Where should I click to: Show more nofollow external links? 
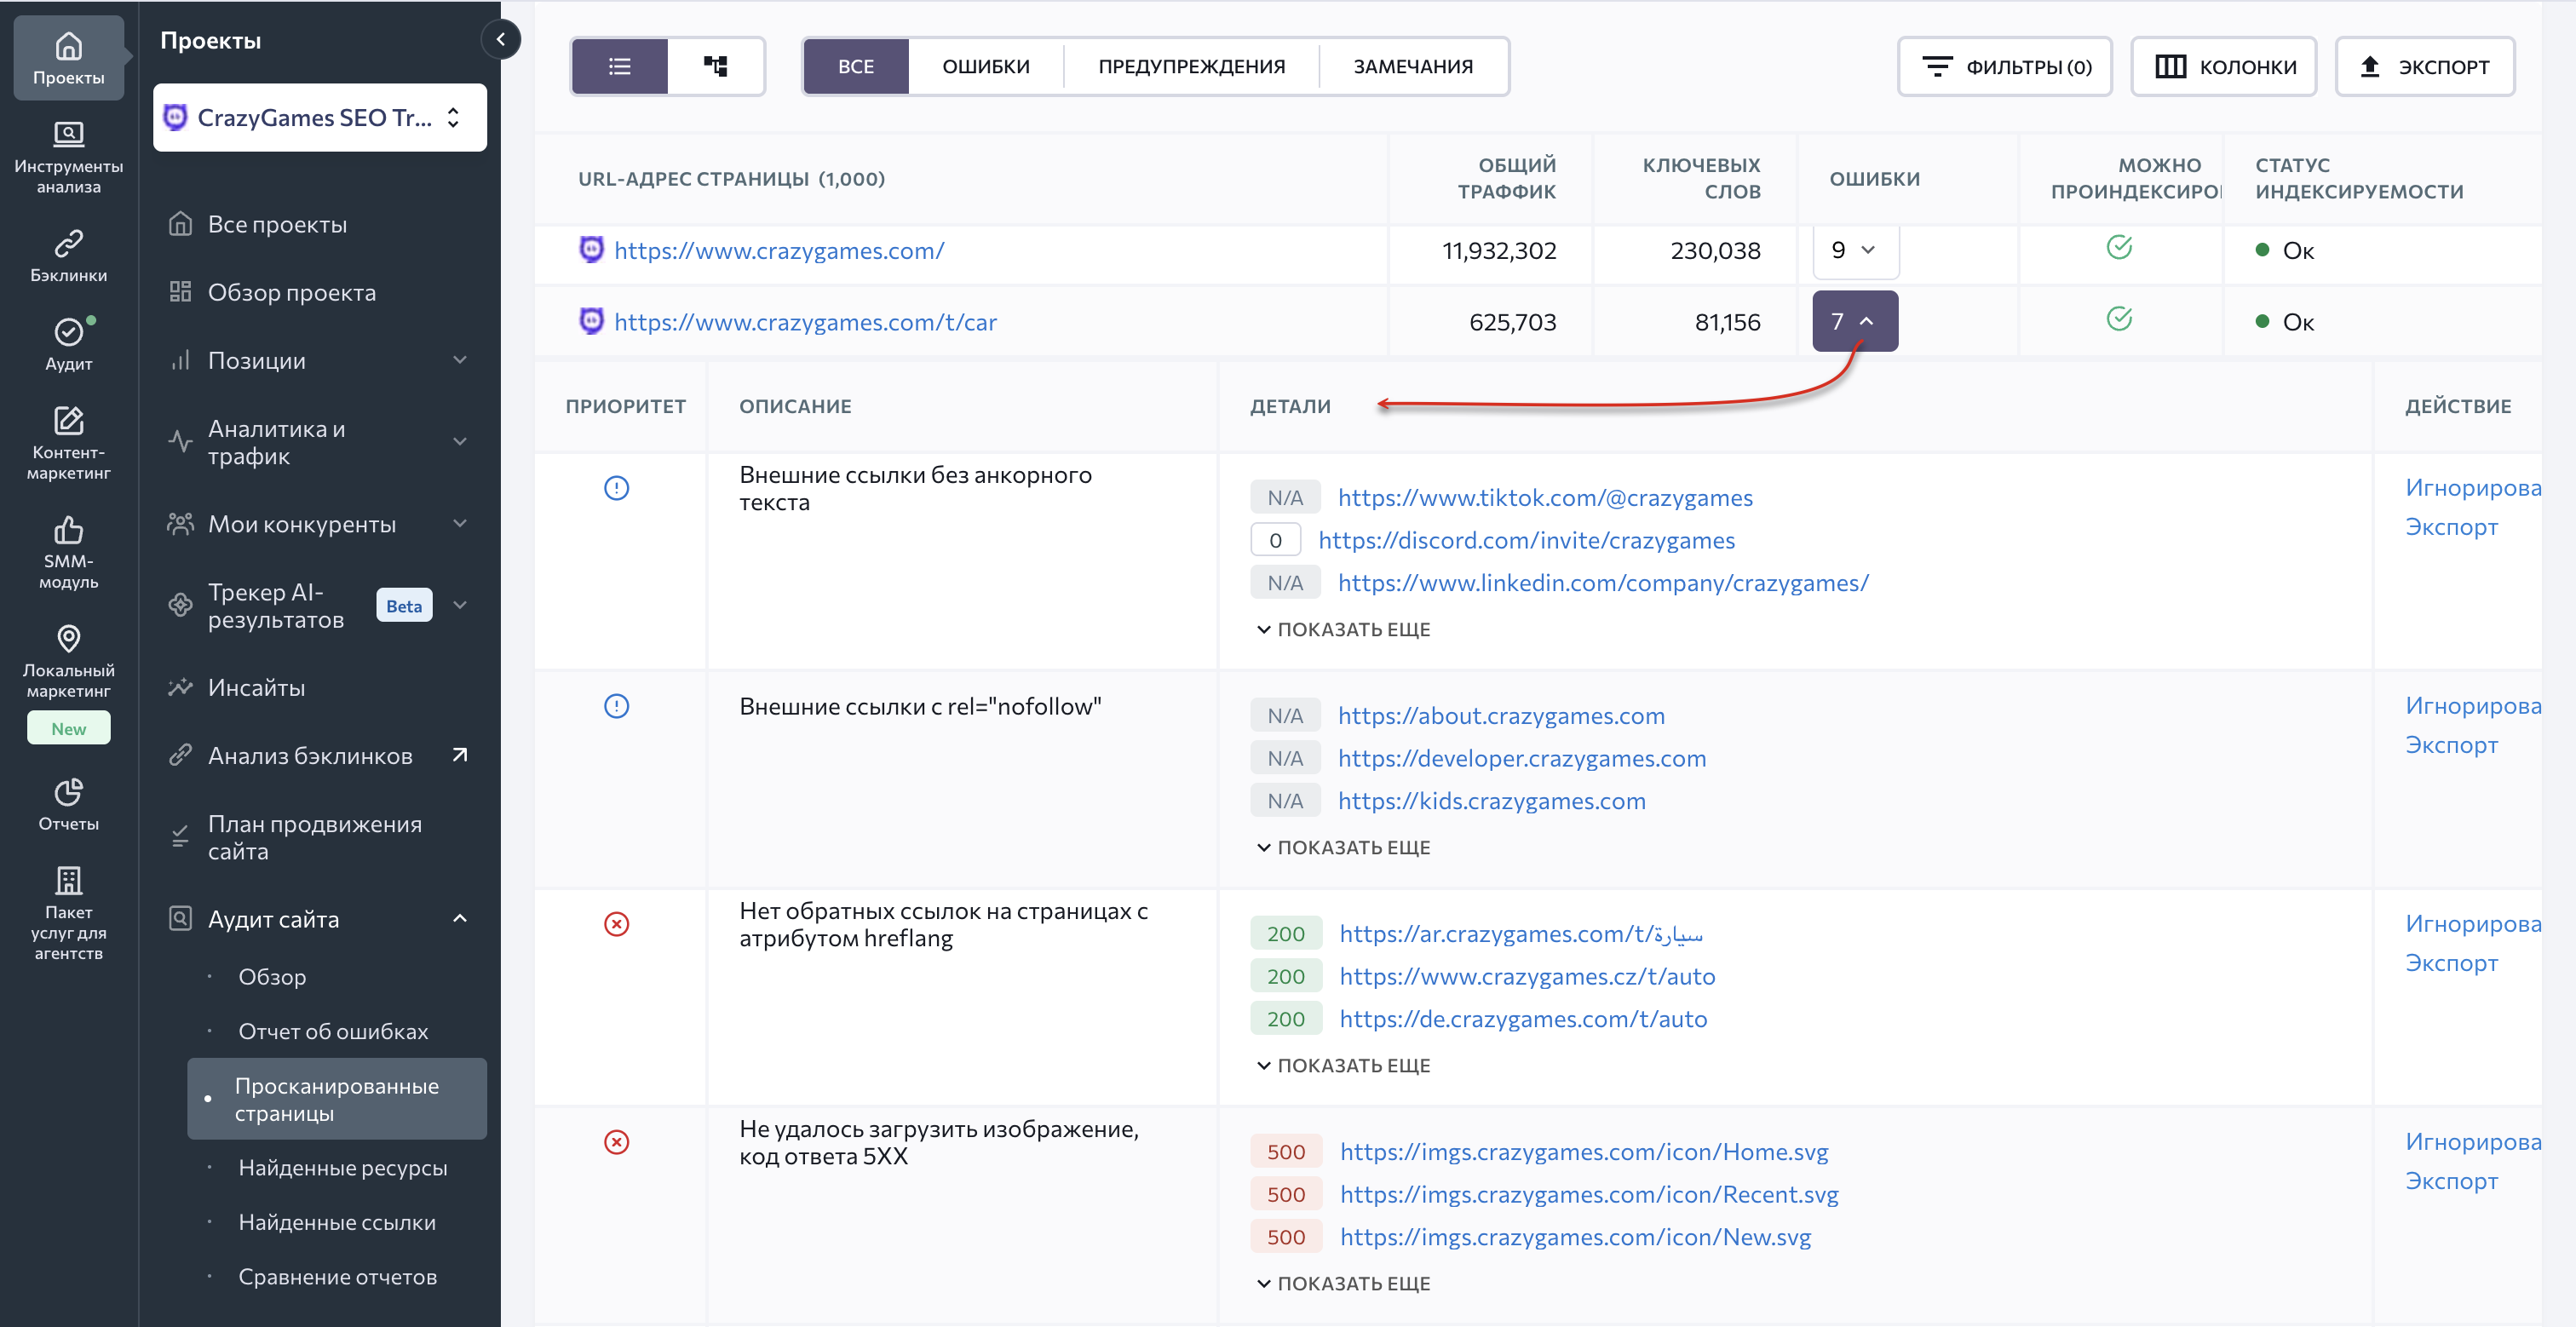click(x=1343, y=847)
